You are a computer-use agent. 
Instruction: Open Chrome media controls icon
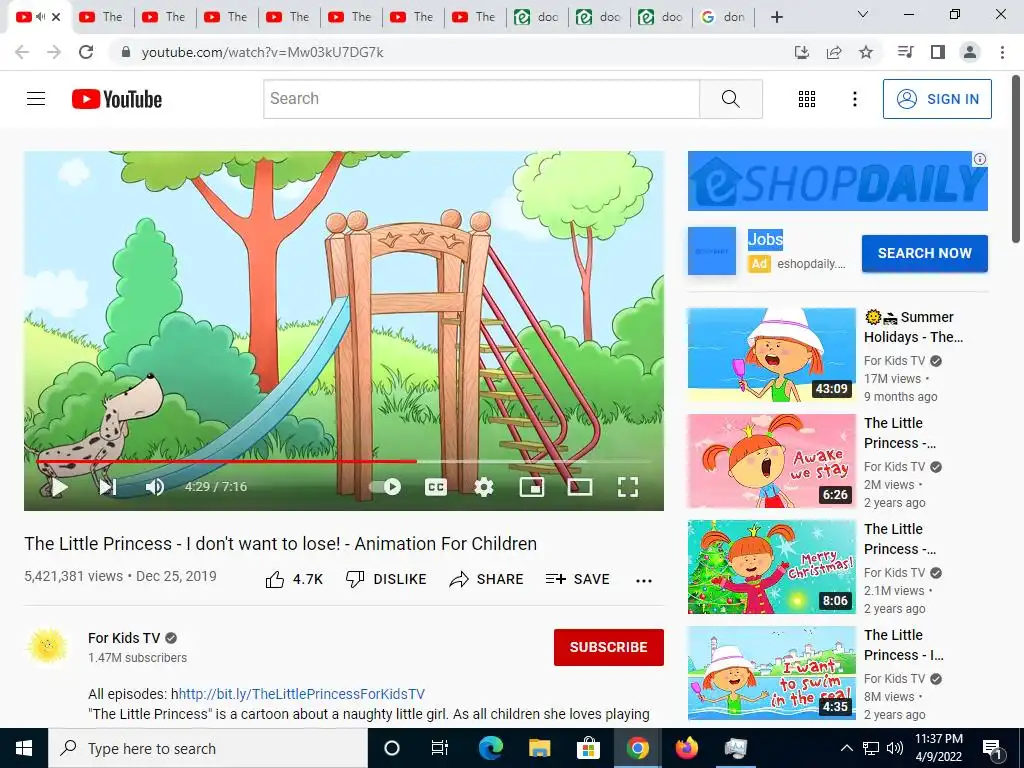(x=905, y=52)
